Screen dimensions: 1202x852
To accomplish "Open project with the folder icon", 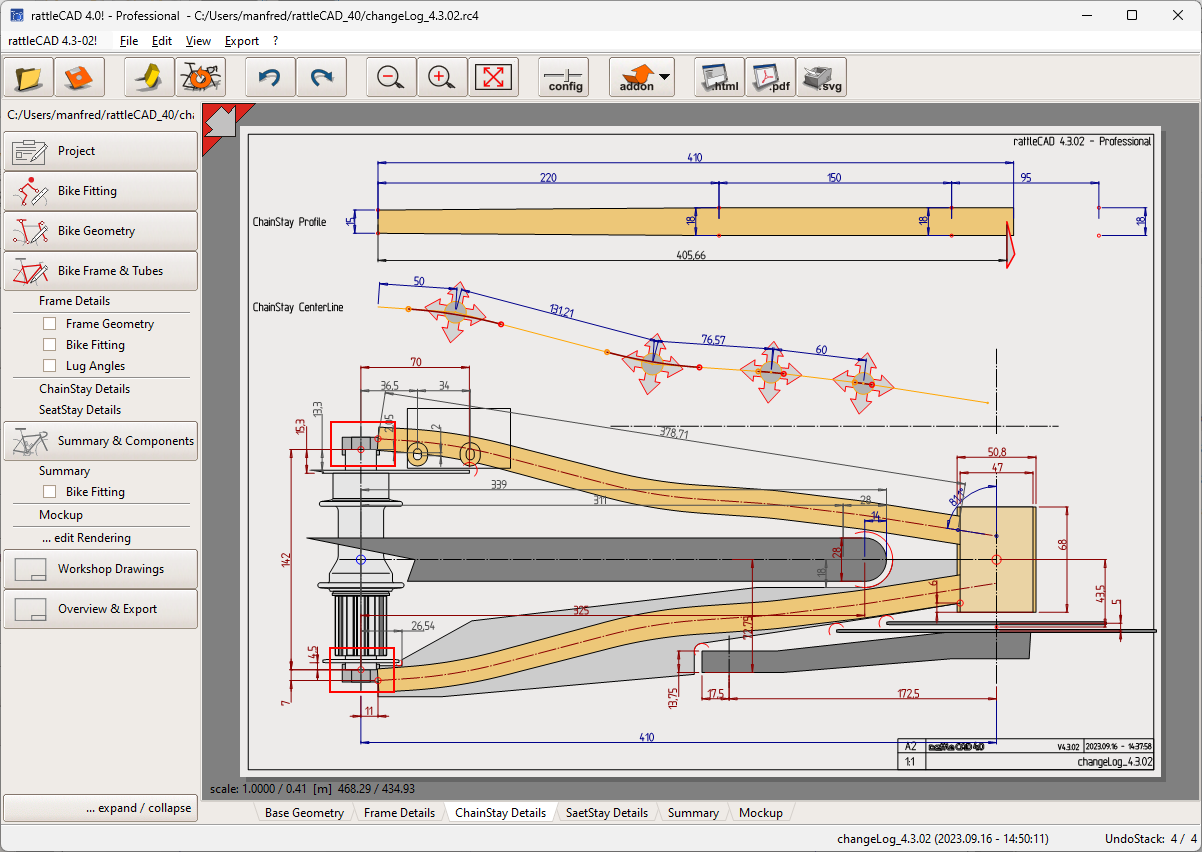I will coord(29,77).
